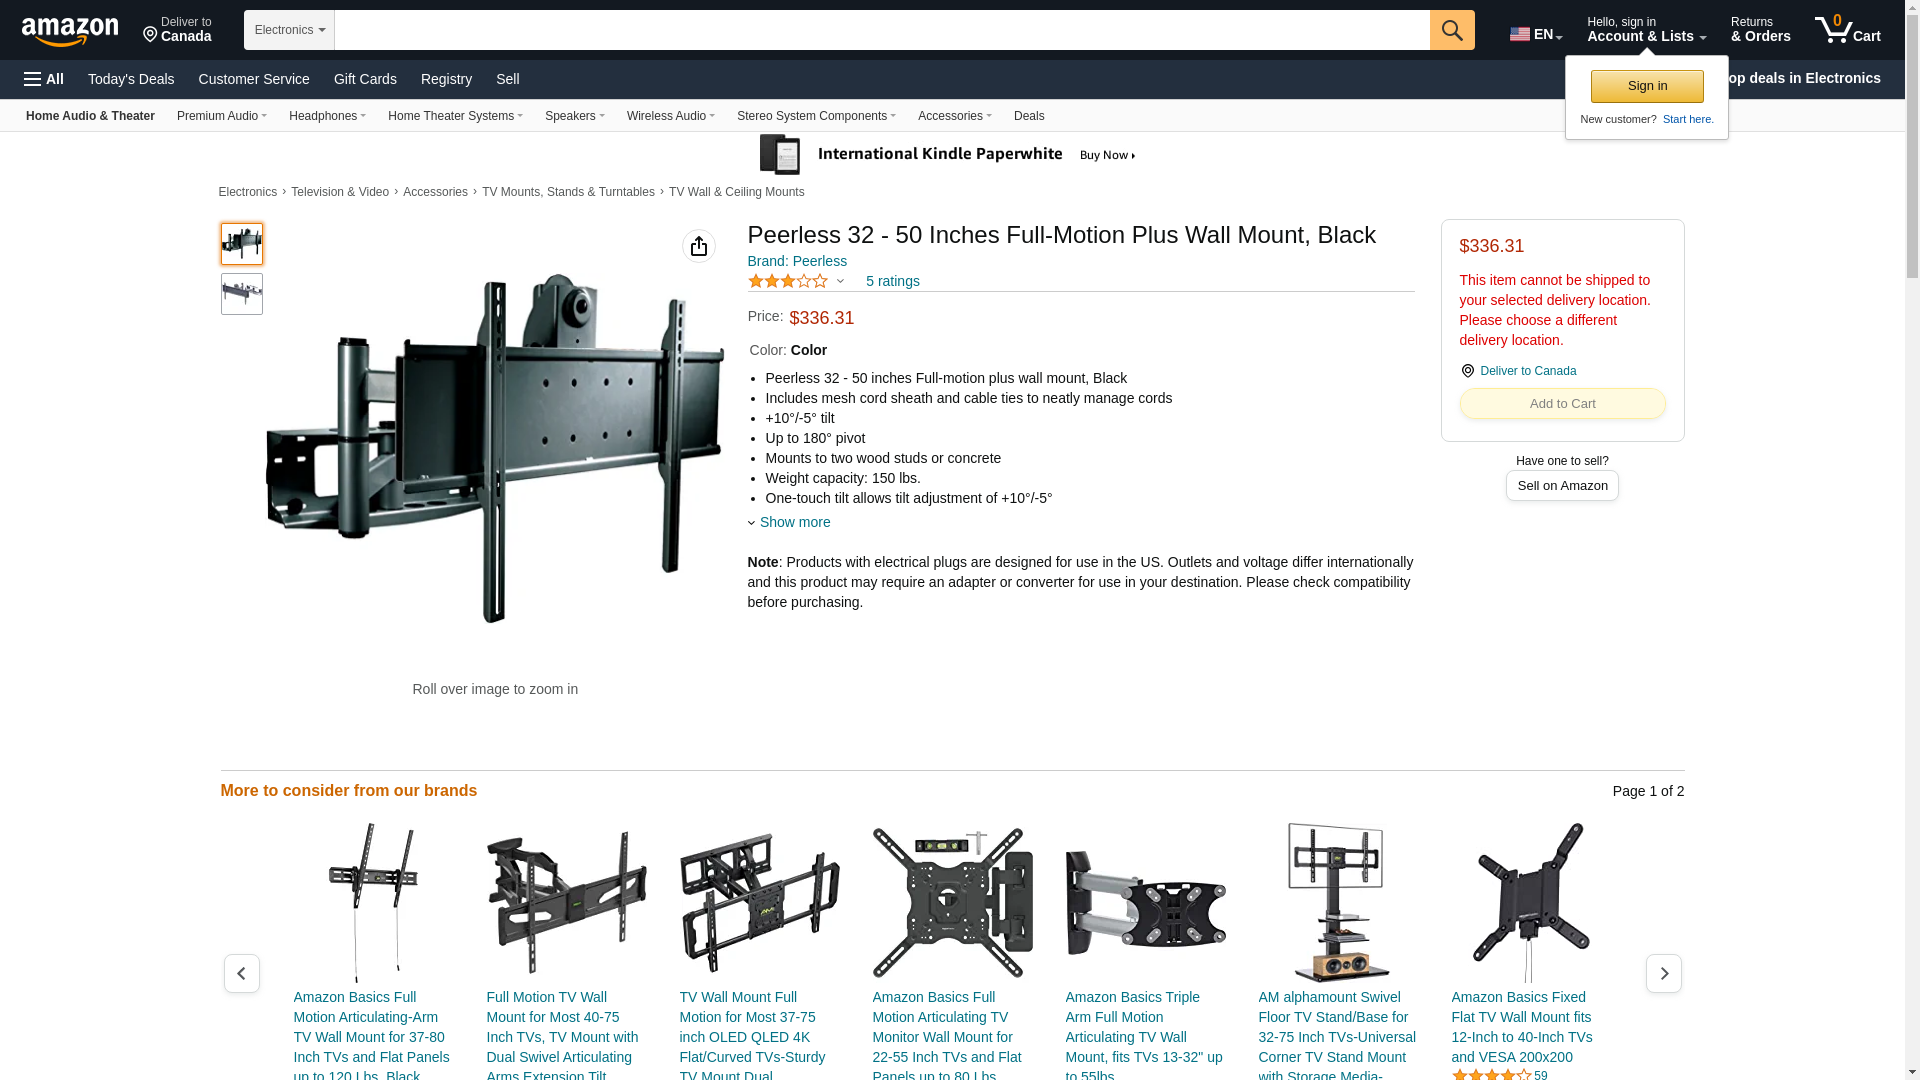This screenshot has height=1080, width=1920.
Task: Select the second product thumbnail
Action: click(242, 294)
